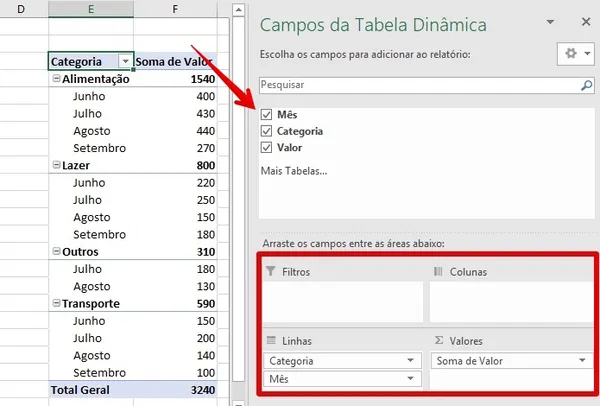Image resolution: width=600 pixels, height=406 pixels.
Task: Uncheck the Valor field checkbox
Action: 266,148
